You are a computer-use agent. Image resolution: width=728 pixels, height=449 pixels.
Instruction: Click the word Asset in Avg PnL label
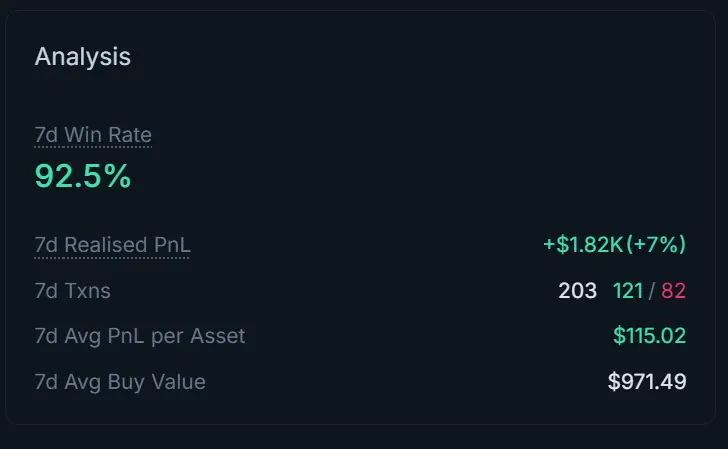[217, 336]
